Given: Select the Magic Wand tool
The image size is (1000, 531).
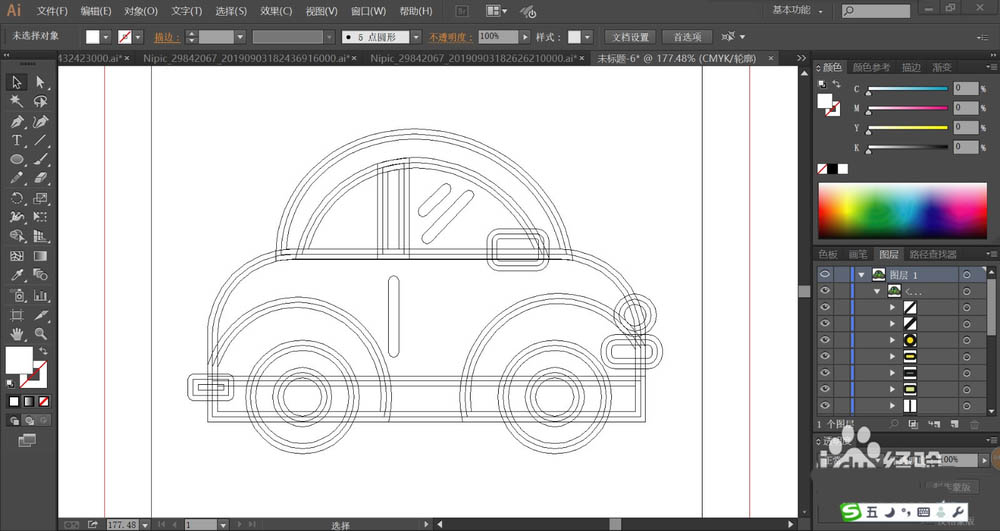Looking at the screenshot, I should tap(17, 101).
